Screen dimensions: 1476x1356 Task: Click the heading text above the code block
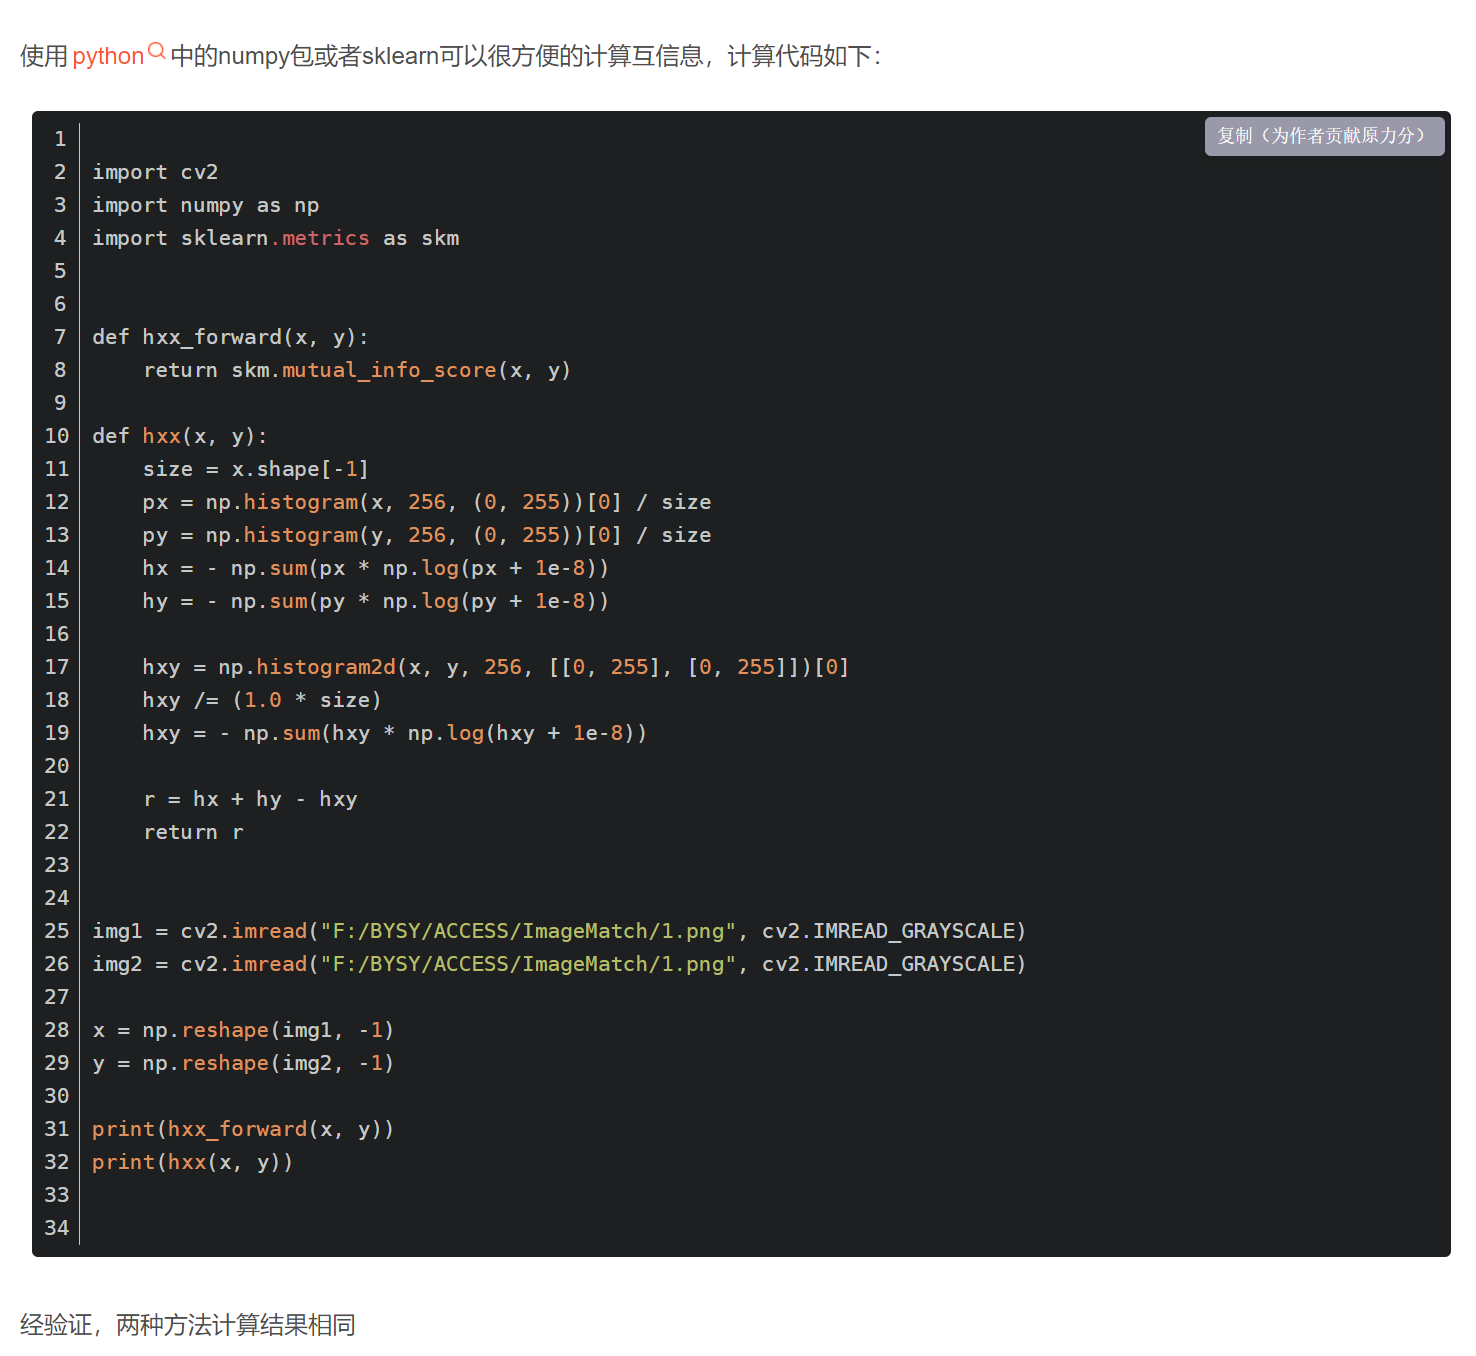[450, 57]
